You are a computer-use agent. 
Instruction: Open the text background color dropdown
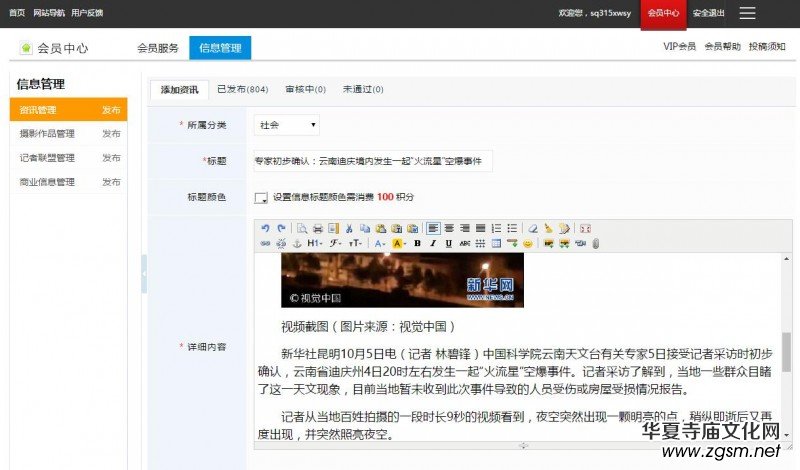click(x=399, y=243)
